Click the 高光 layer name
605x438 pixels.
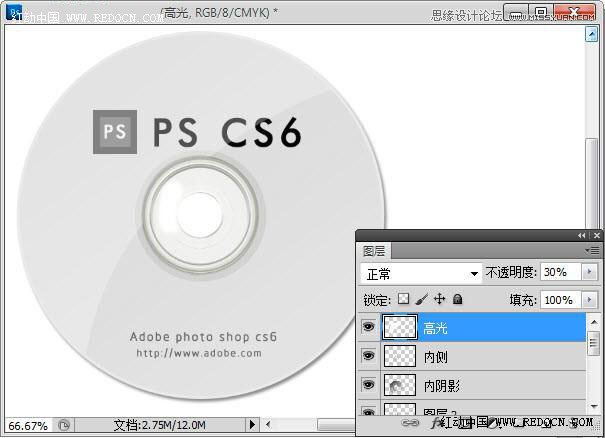(436, 328)
